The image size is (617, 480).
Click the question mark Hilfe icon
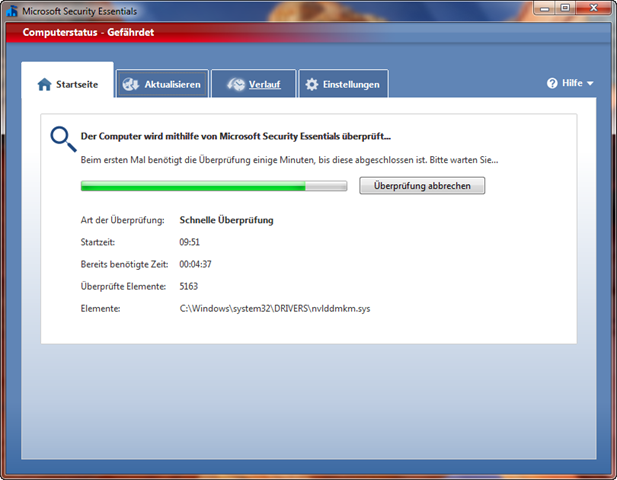[x=552, y=84]
